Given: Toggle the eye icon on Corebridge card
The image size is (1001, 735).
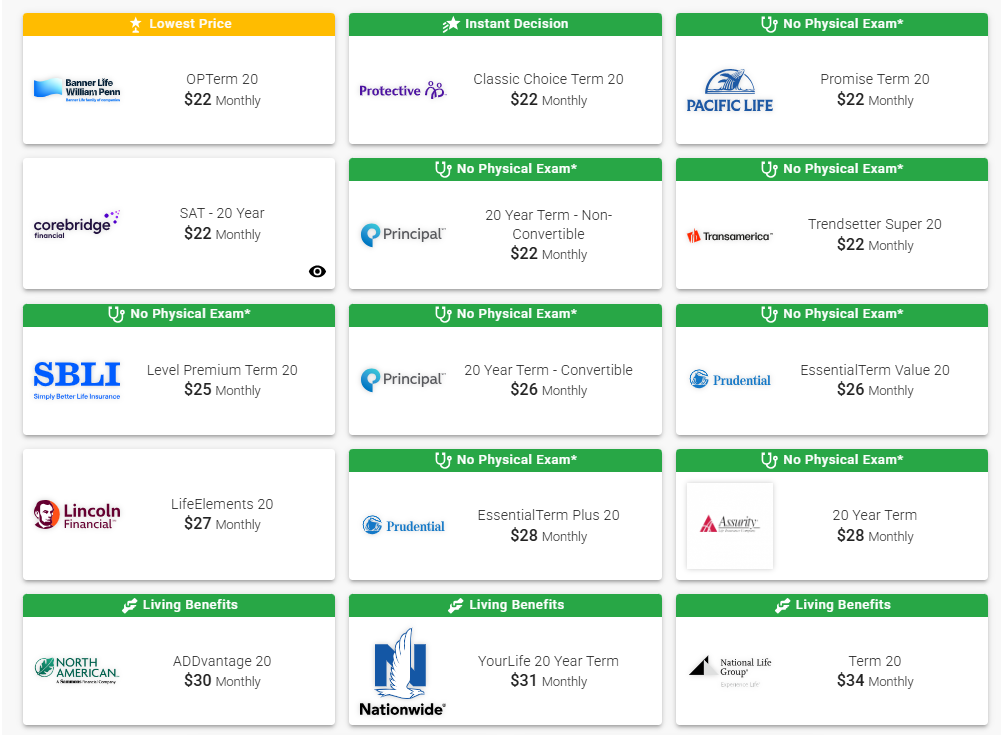Looking at the screenshot, I should pos(317,271).
